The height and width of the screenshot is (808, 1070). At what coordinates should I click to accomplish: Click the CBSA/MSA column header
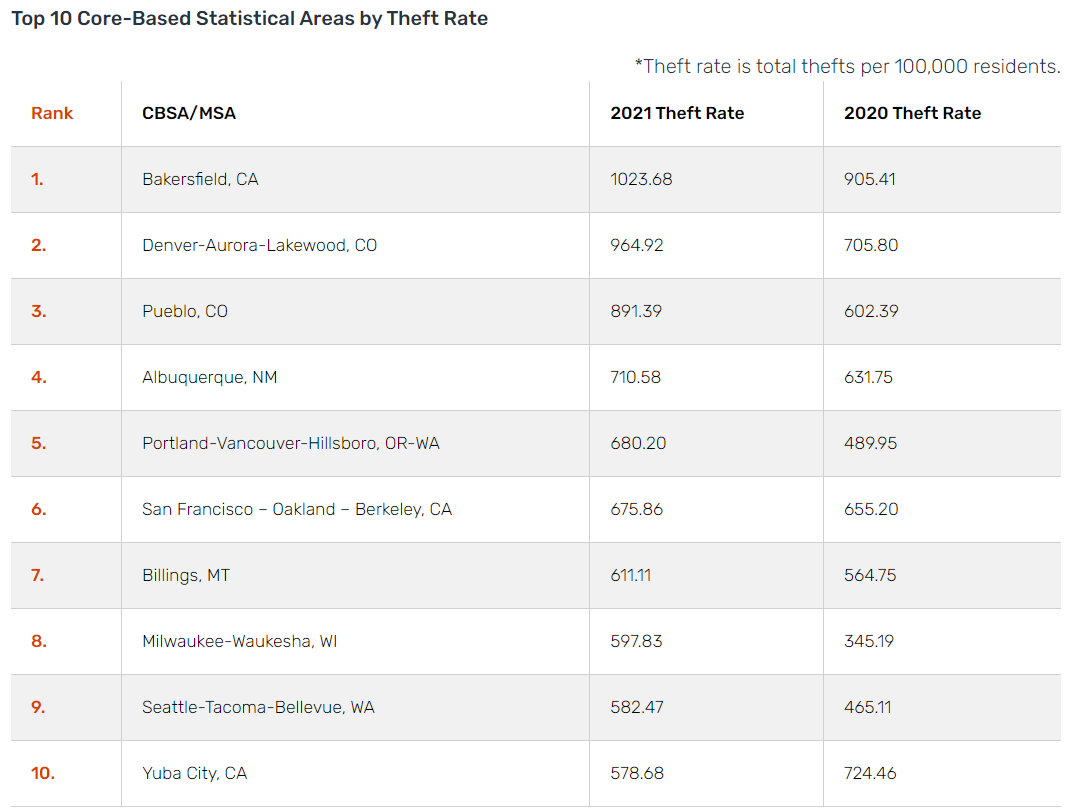point(189,113)
